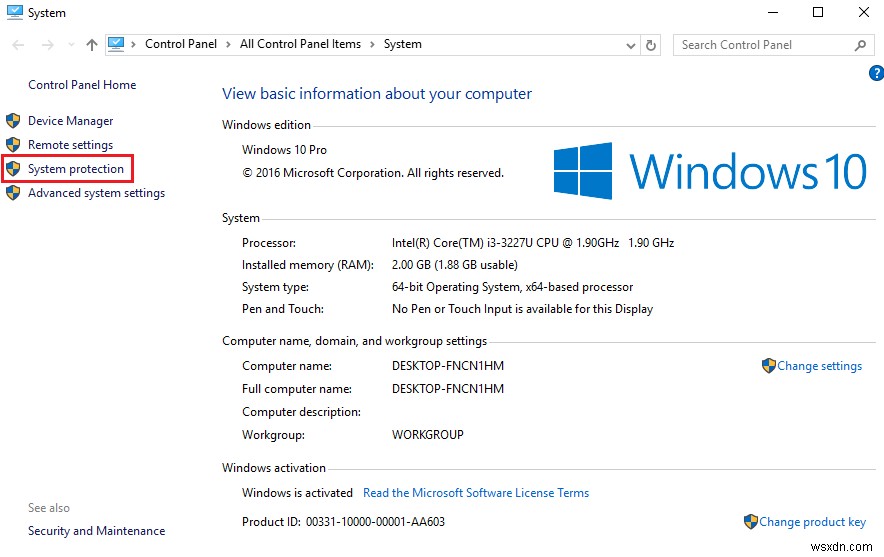The height and width of the screenshot is (557, 884).
Task: Open Control Panel Home
Action: 82,85
